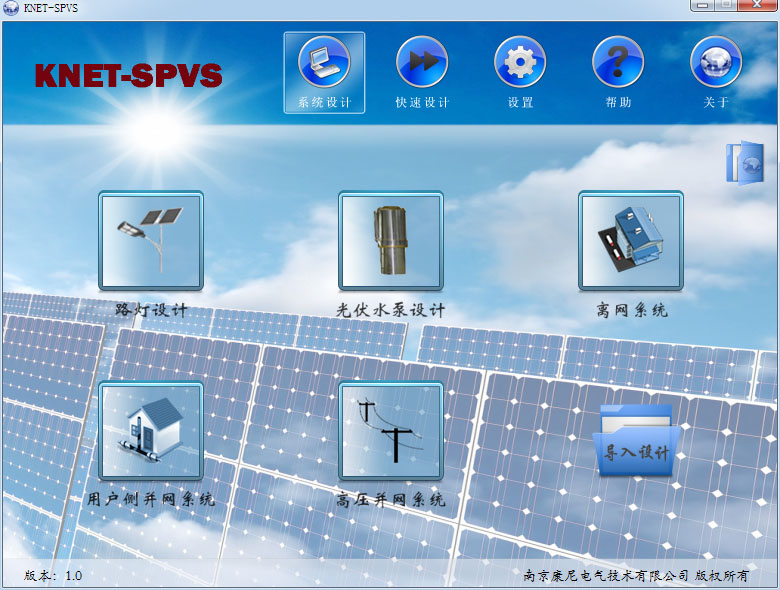Viewport: 780px width, 590px height.
Task: Select the 离网系统 caption text
Action: pos(631,310)
